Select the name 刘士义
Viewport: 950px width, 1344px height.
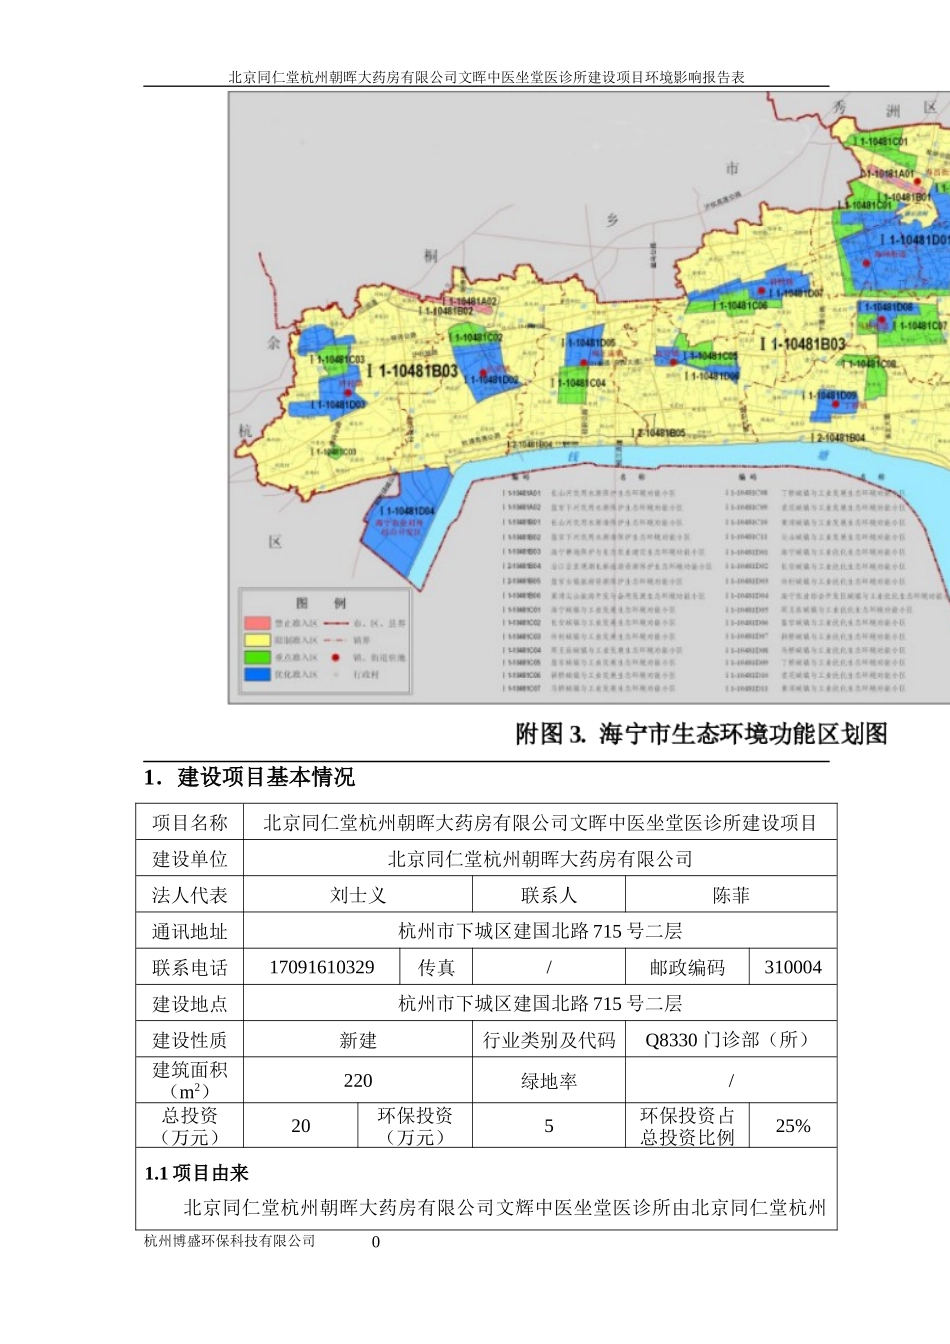(x=358, y=895)
